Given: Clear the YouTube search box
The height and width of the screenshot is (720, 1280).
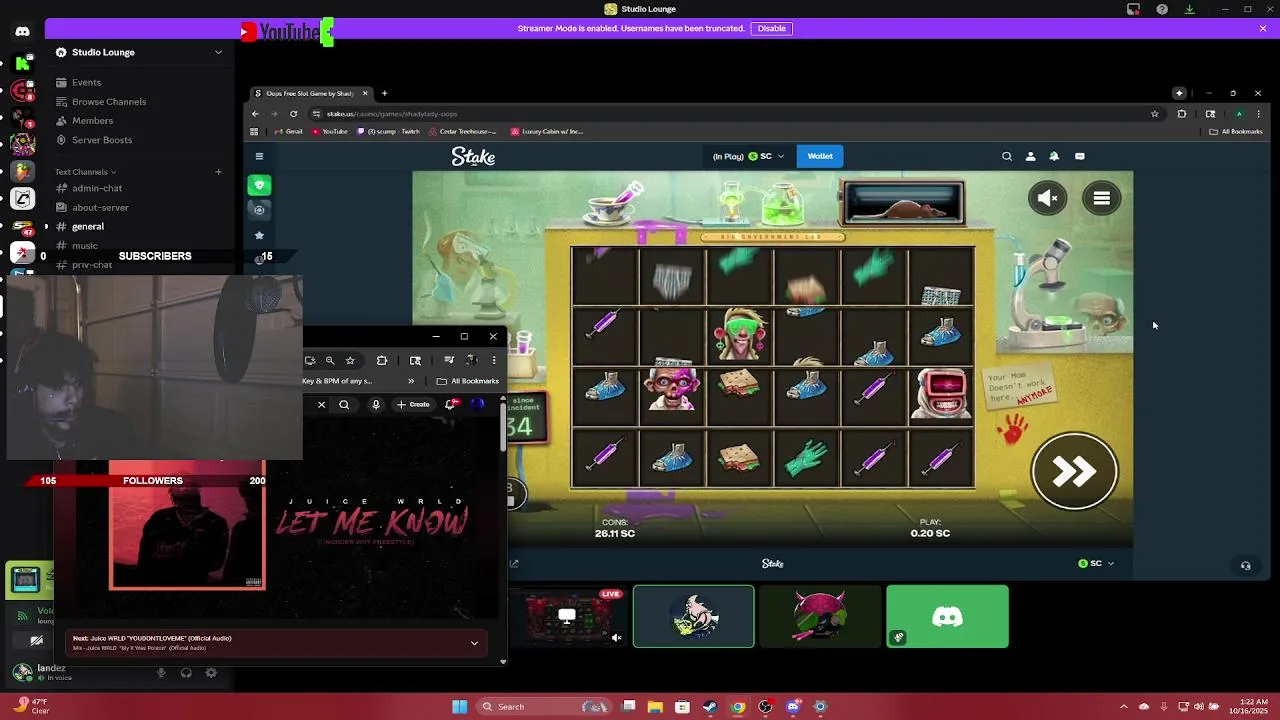Looking at the screenshot, I should pos(321,404).
